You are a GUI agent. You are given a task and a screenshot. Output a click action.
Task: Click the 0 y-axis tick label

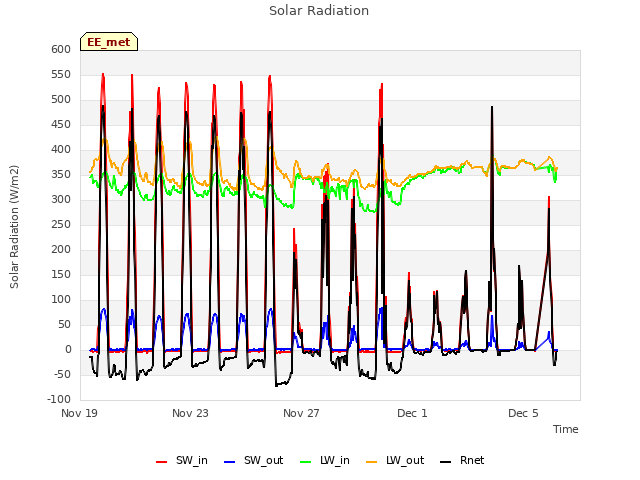[68, 349]
